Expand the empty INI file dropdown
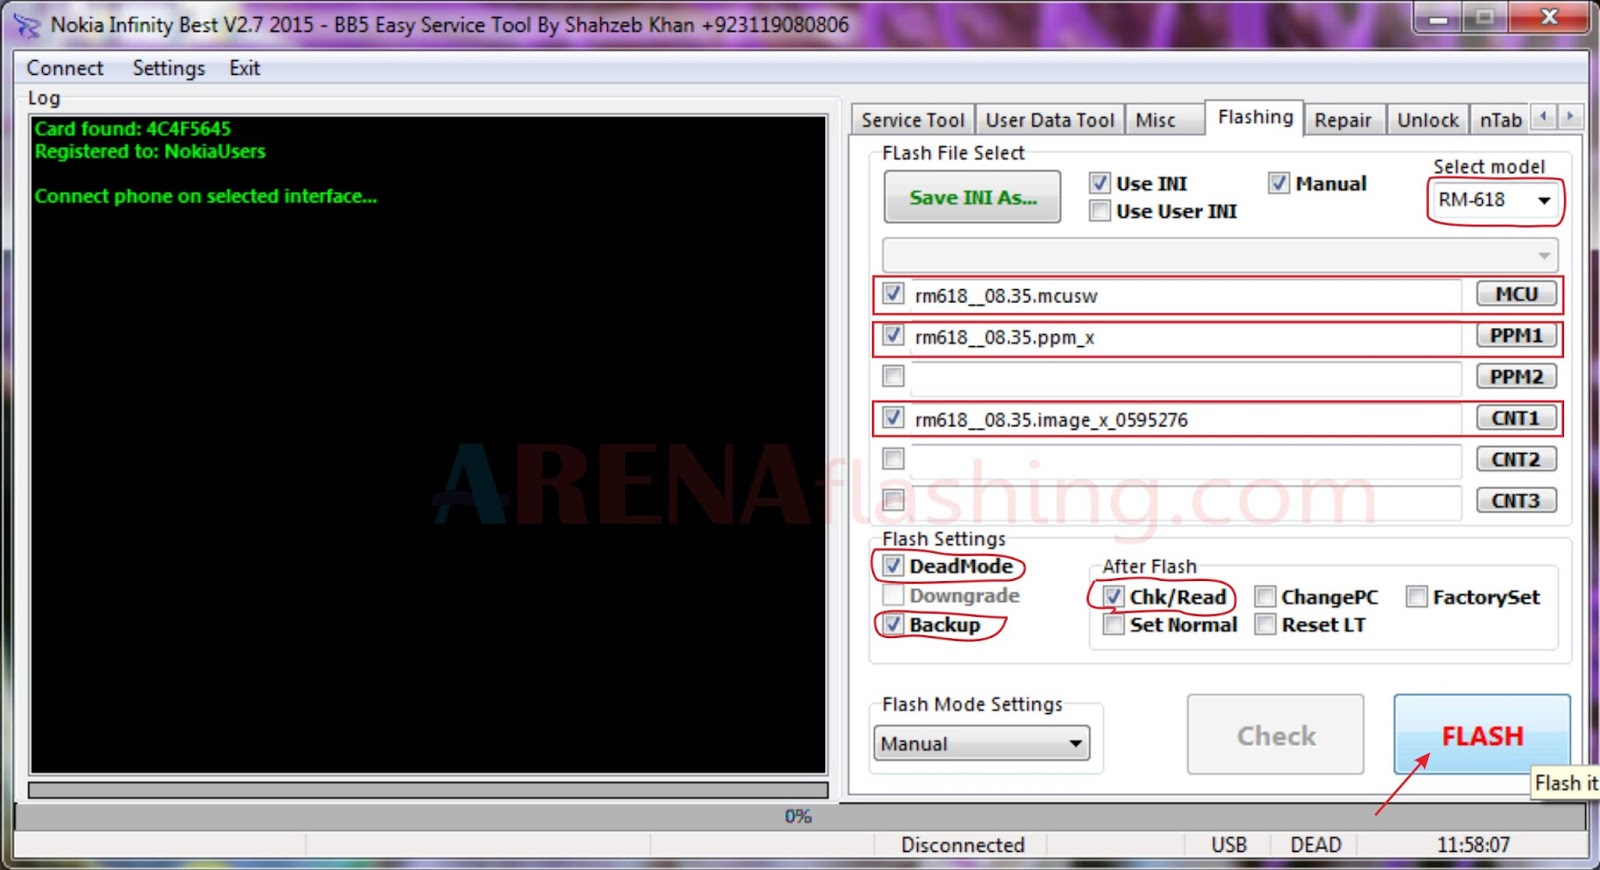 point(1220,255)
